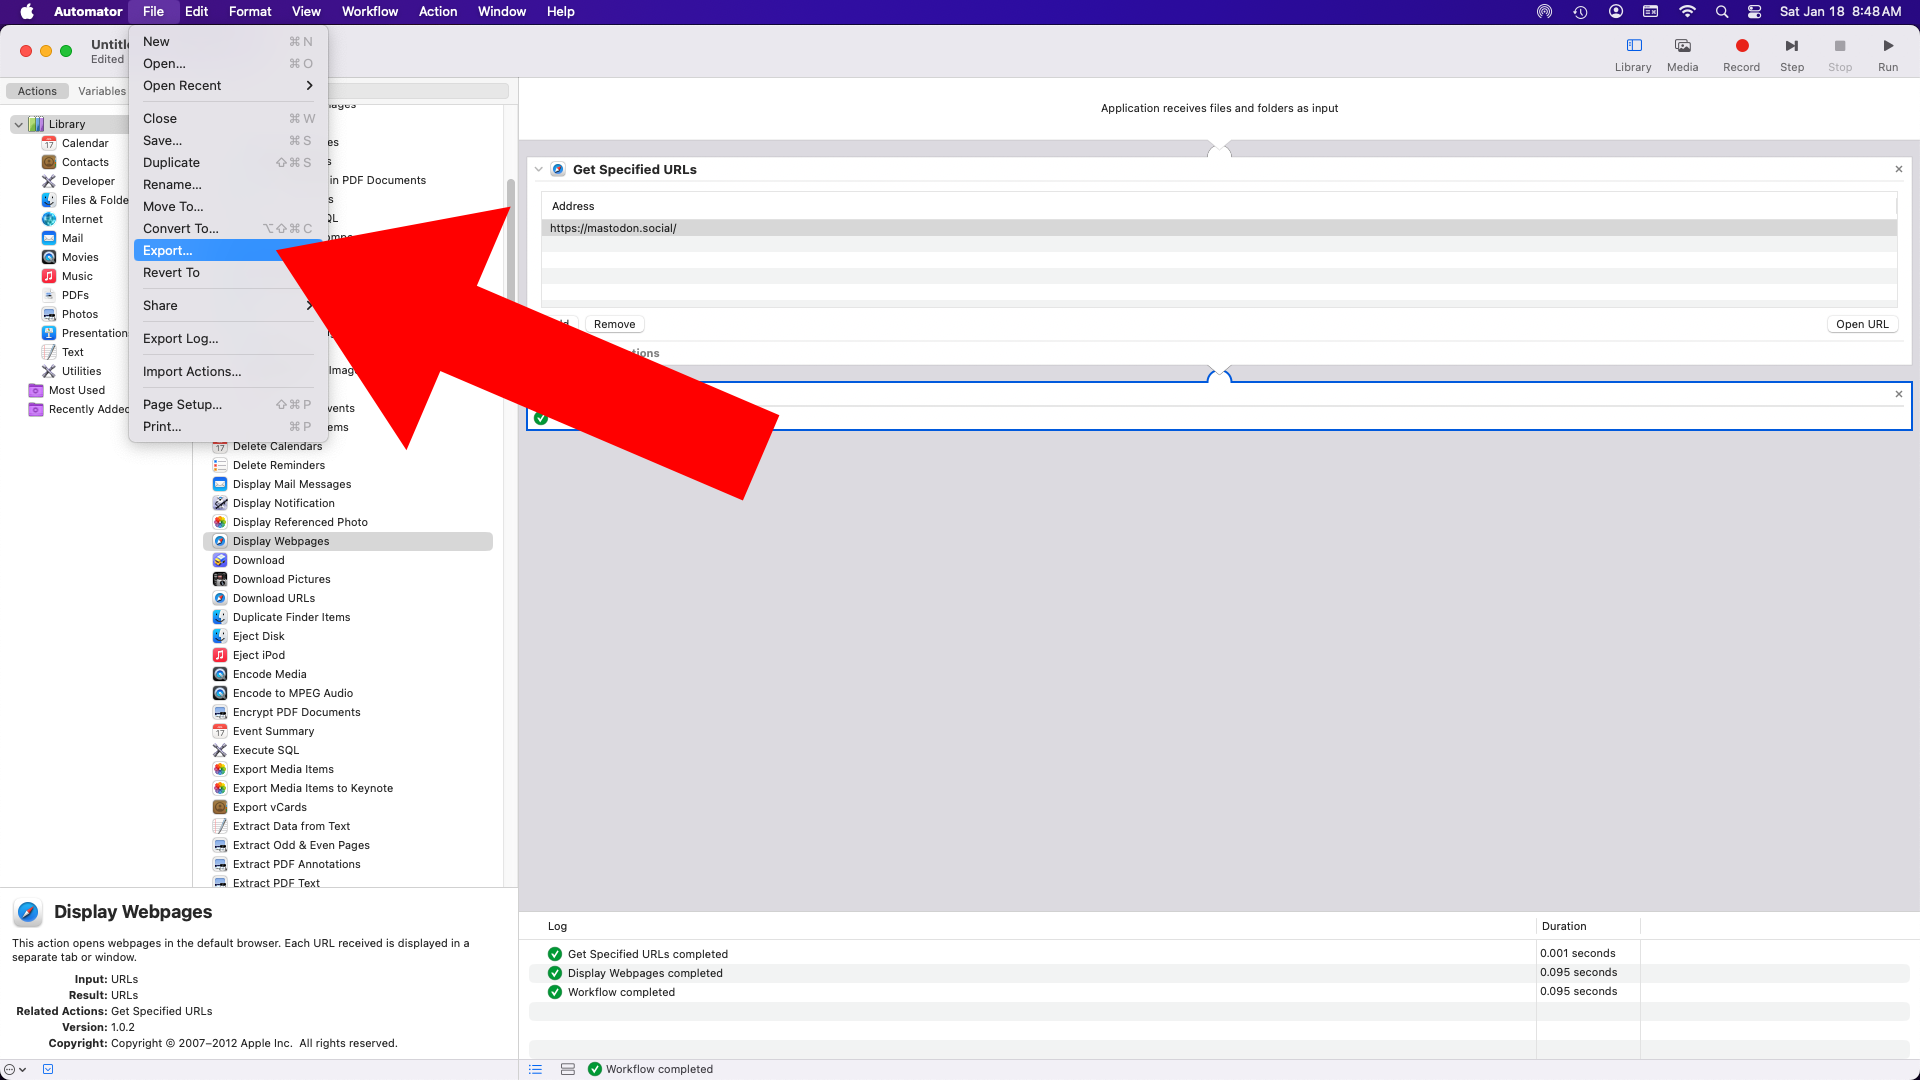Viewport: 1920px width, 1080px height.
Task: Select Display Webpages completed log row
Action: 1219,973
